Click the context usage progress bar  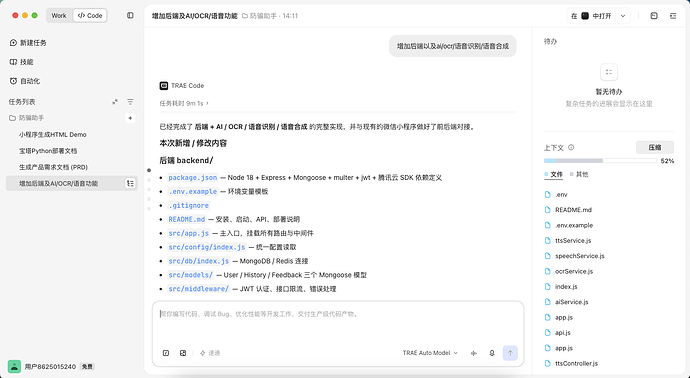(x=600, y=161)
